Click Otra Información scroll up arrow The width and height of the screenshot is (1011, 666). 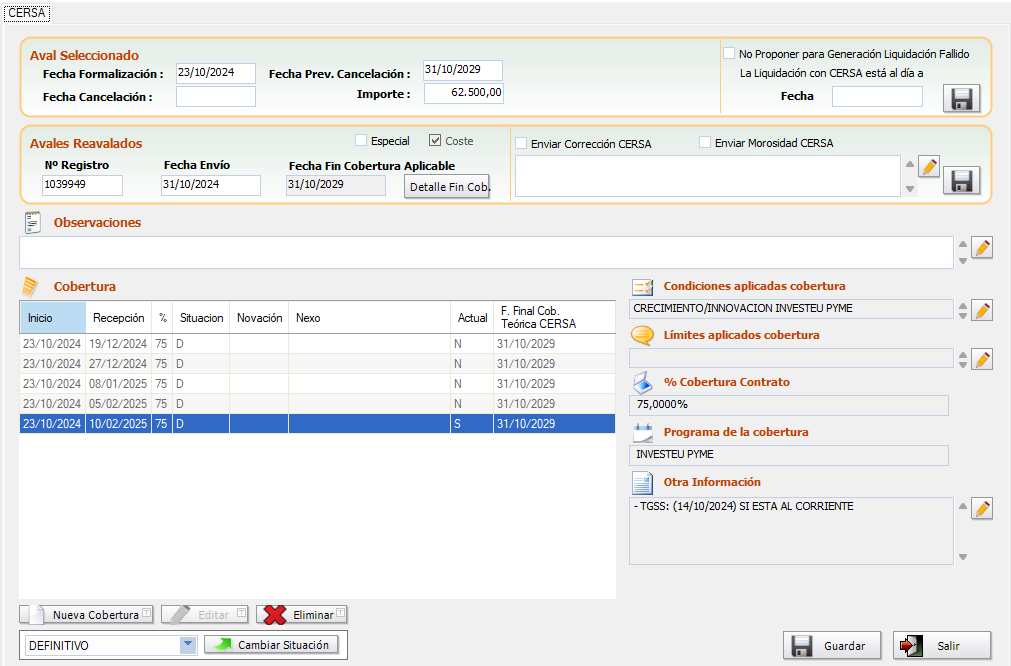(963, 506)
